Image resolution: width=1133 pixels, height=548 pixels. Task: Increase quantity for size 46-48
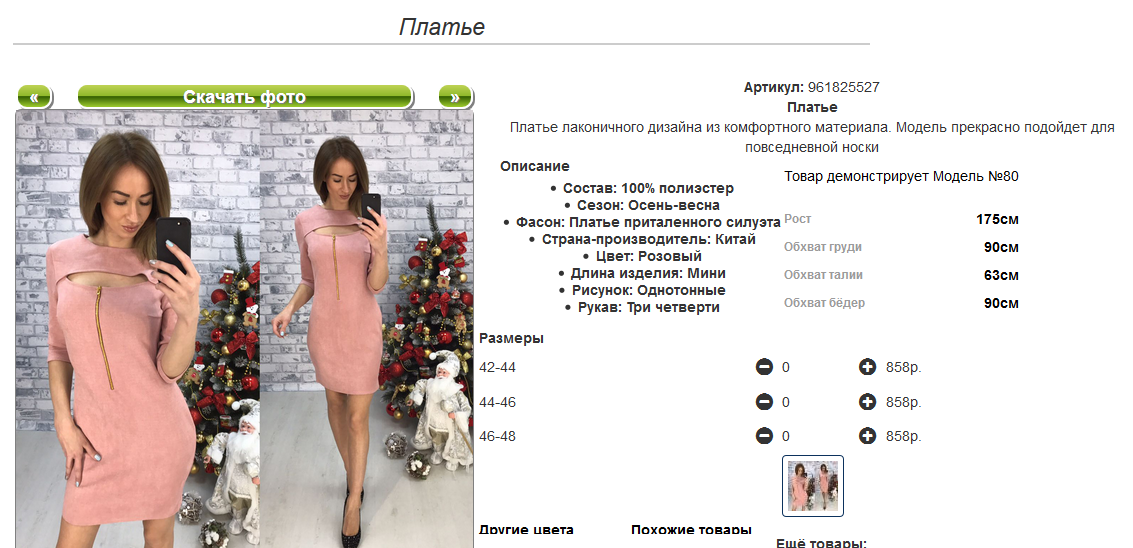point(867,436)
